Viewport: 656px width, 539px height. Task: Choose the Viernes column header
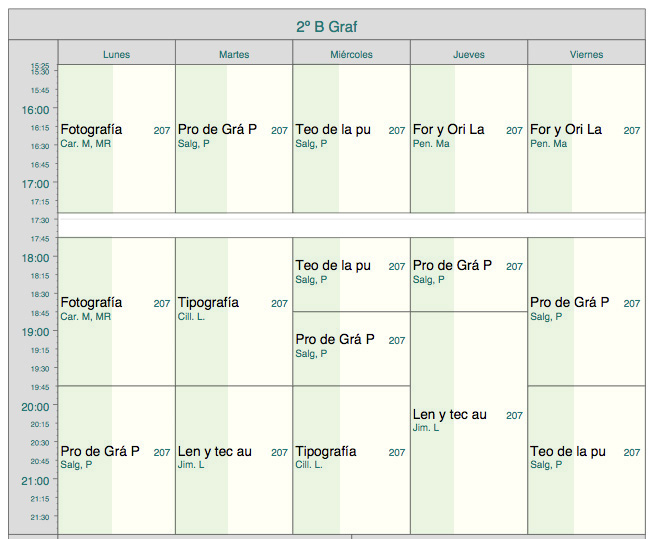coord(586,54)
